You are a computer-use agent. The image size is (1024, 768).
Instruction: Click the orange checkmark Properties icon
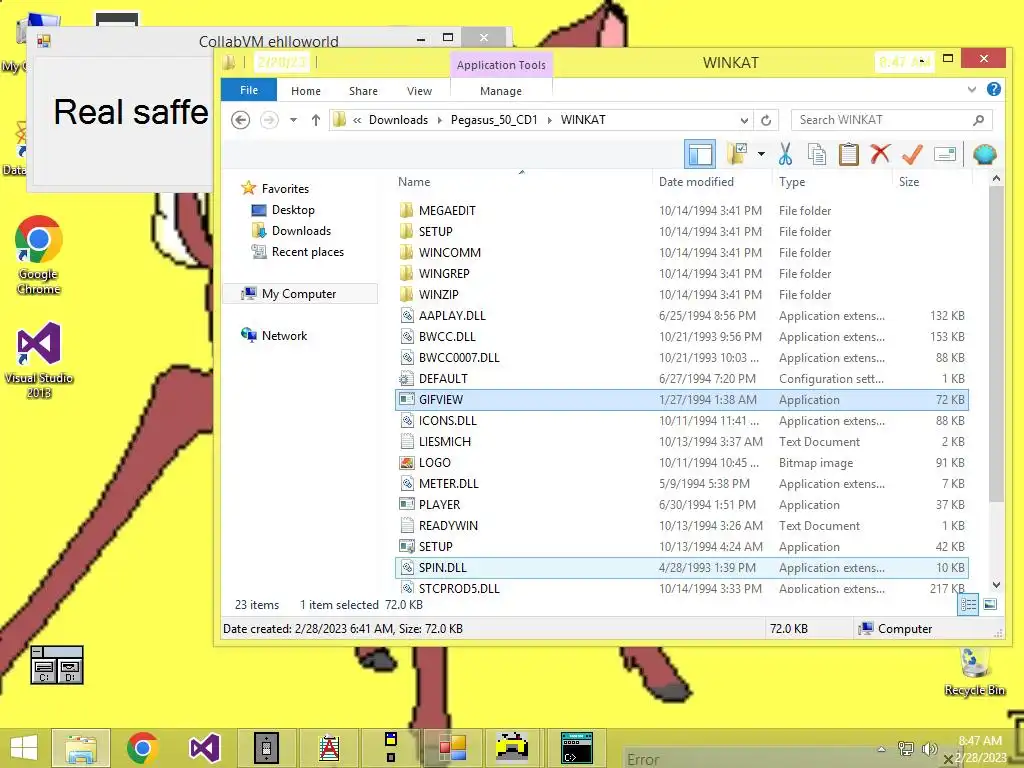click(912, 154)
